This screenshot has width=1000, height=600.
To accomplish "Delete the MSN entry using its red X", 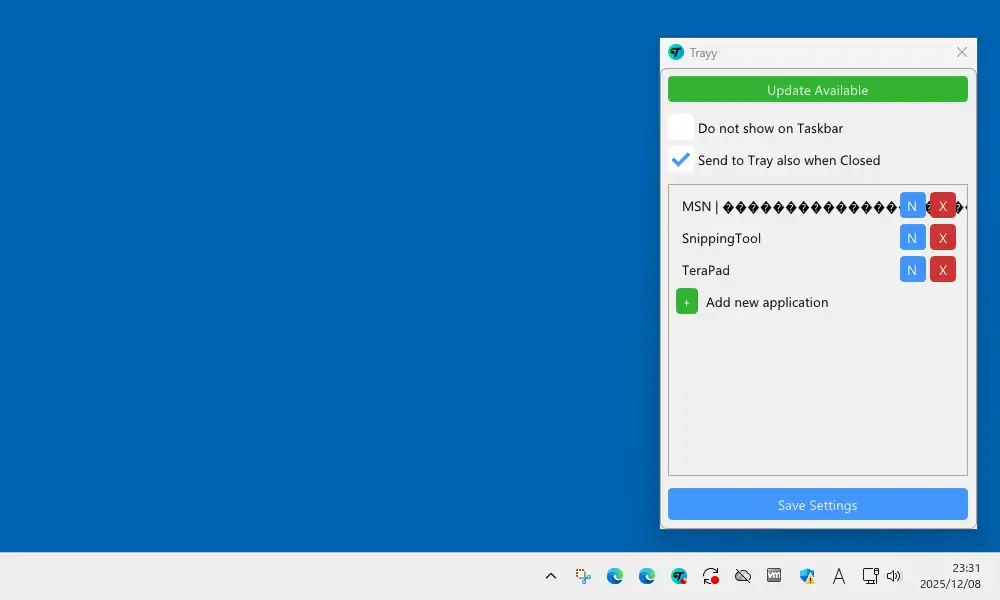I will pyautogui.click(x=943, y=206).
